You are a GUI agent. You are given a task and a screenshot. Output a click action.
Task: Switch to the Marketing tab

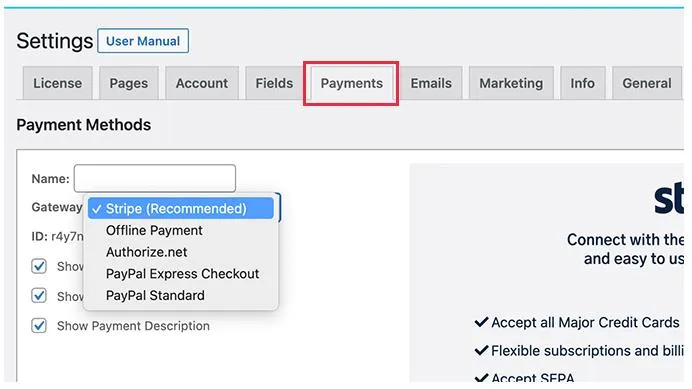point(511,83)
